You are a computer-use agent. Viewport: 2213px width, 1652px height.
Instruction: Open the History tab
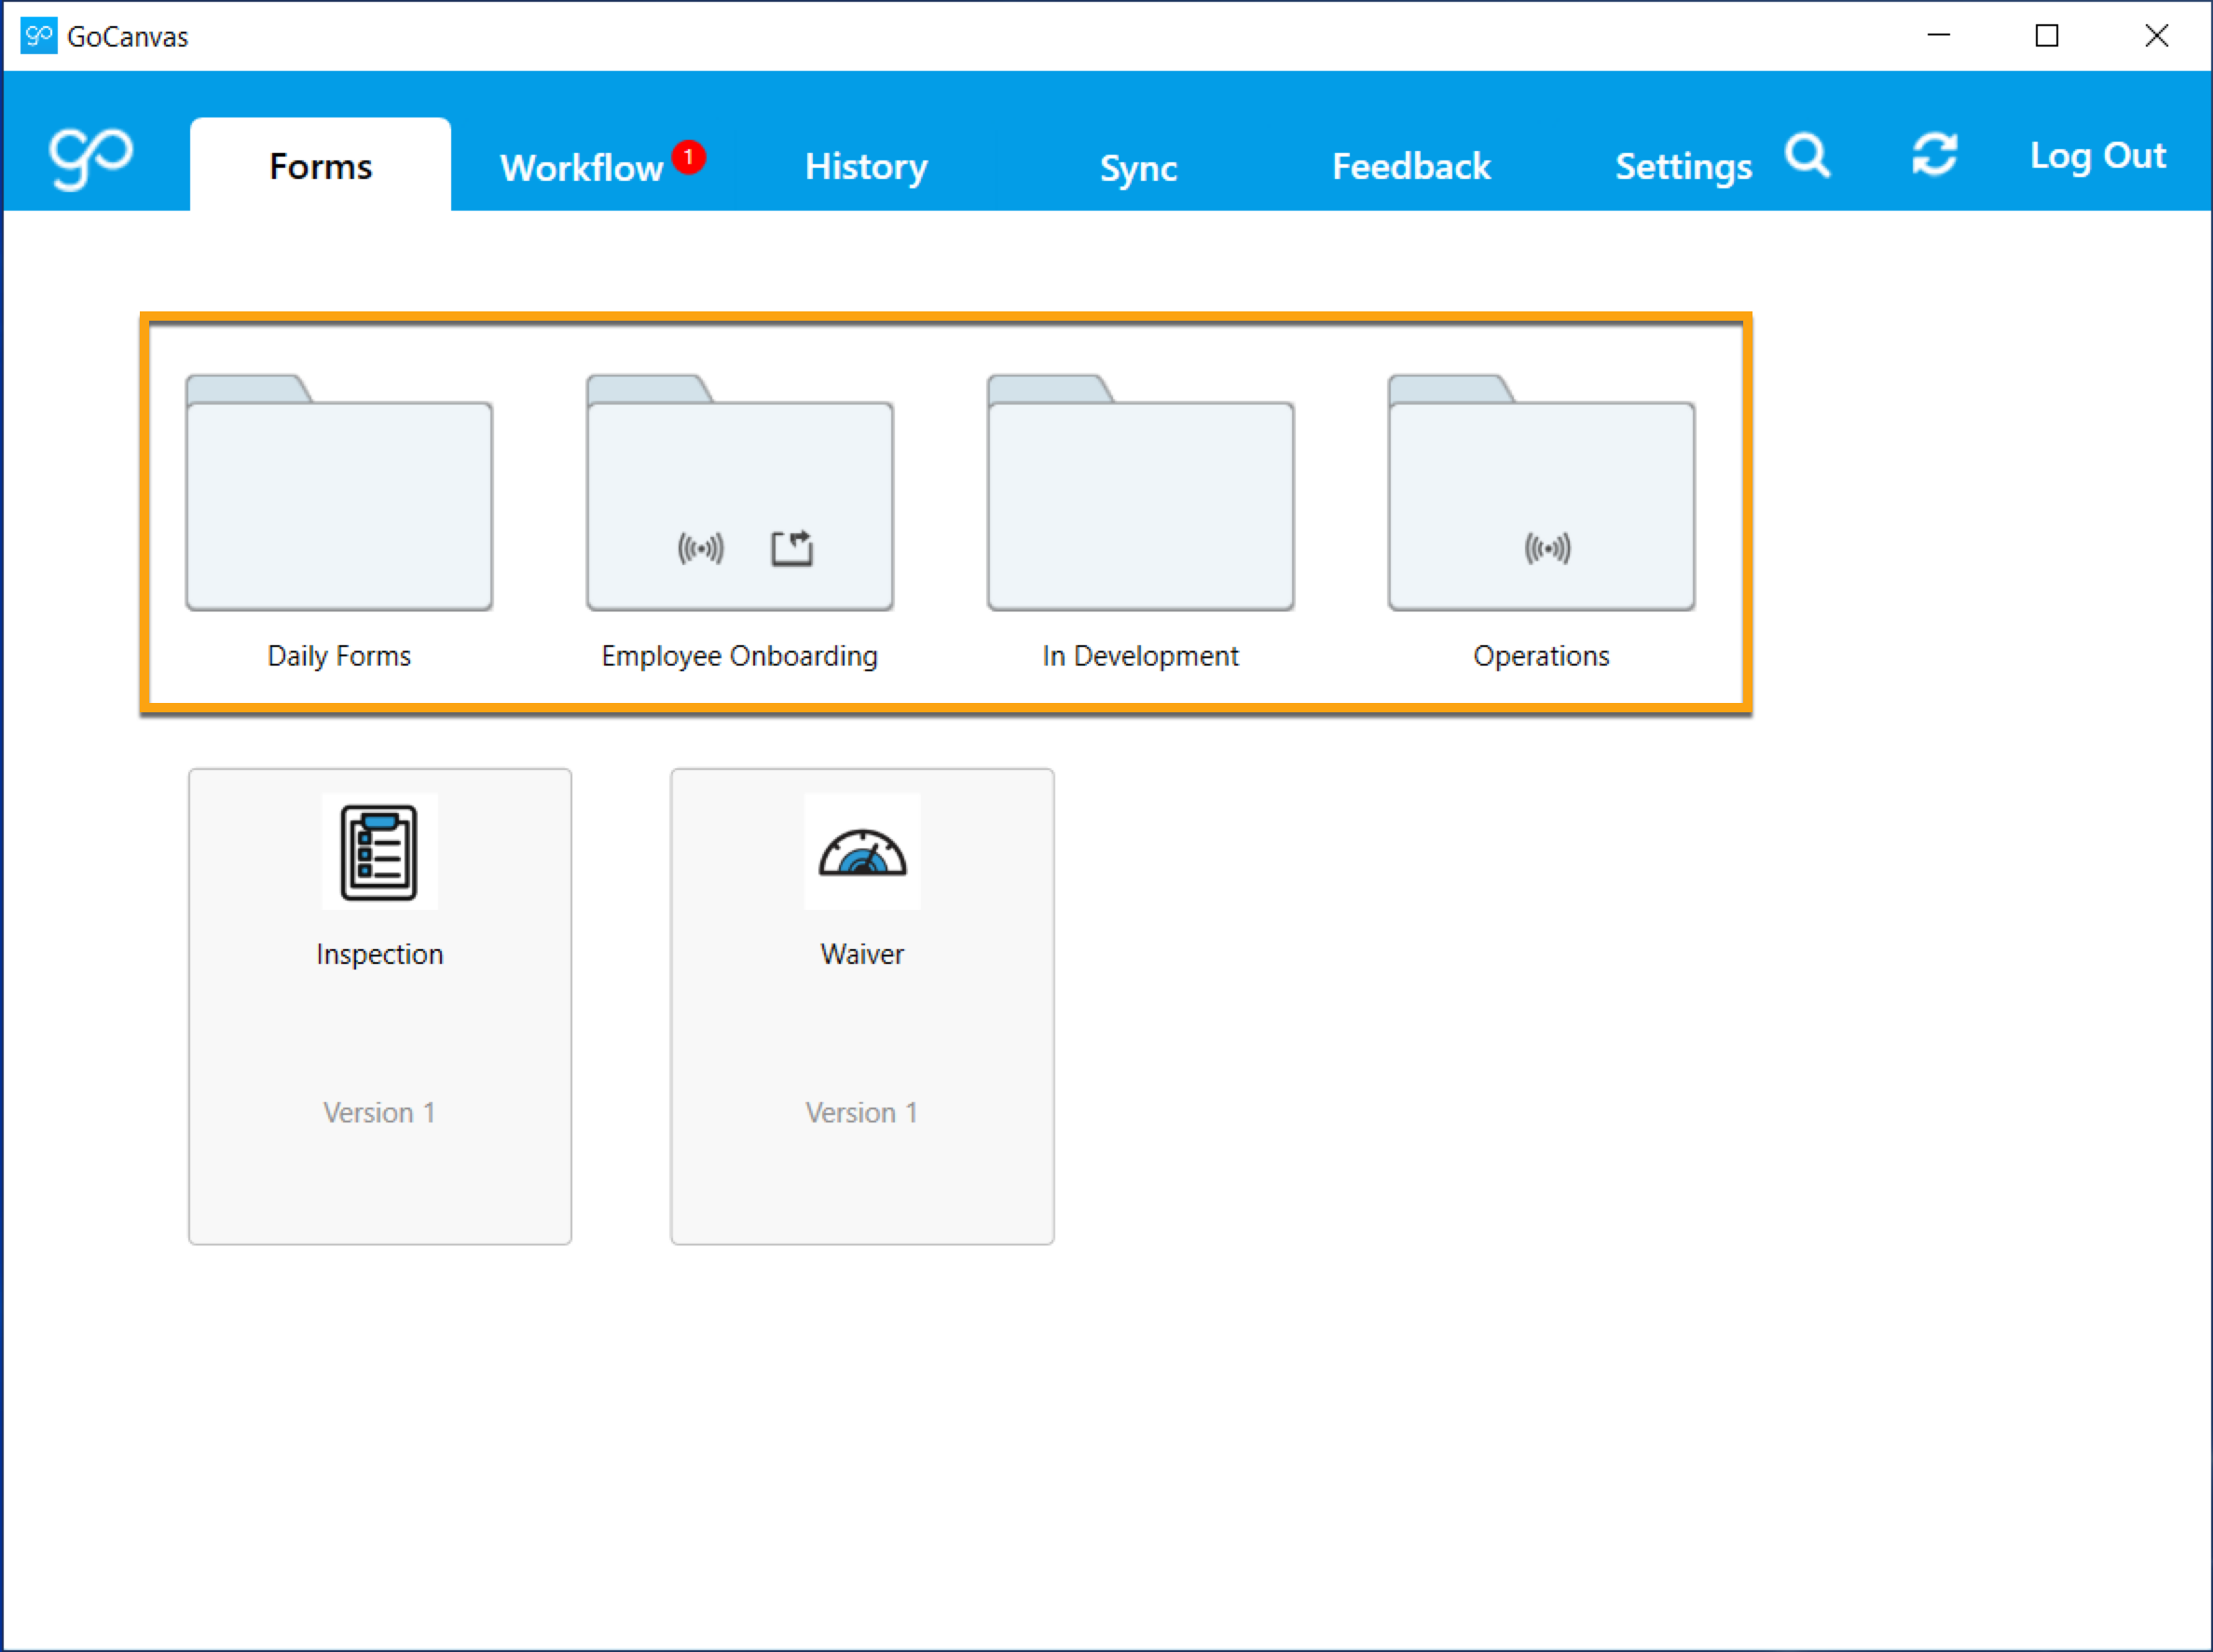pyautogui.click(x=866, y=167)
